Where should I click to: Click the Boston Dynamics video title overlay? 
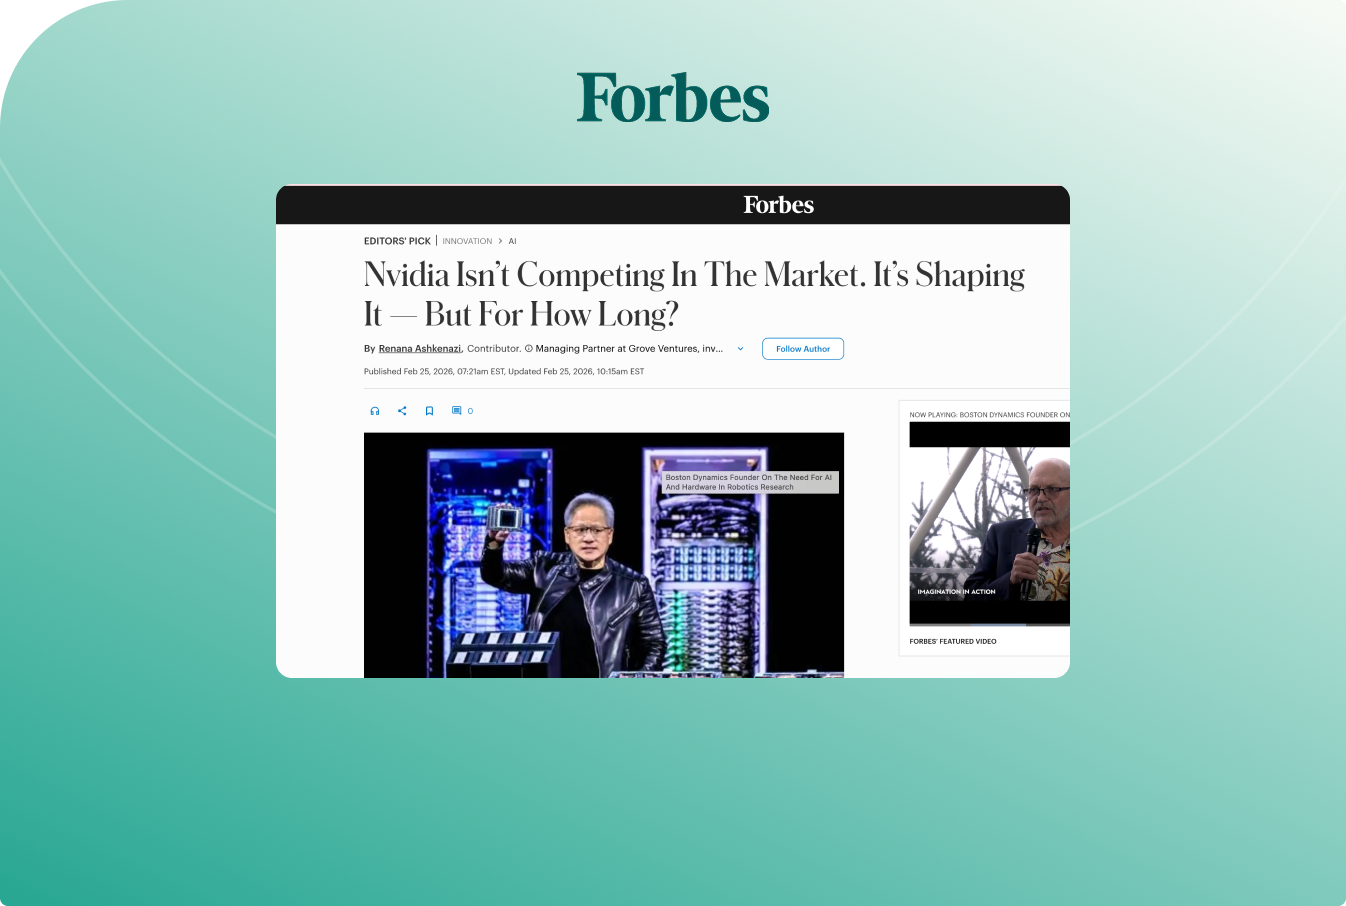coord(749,482)
